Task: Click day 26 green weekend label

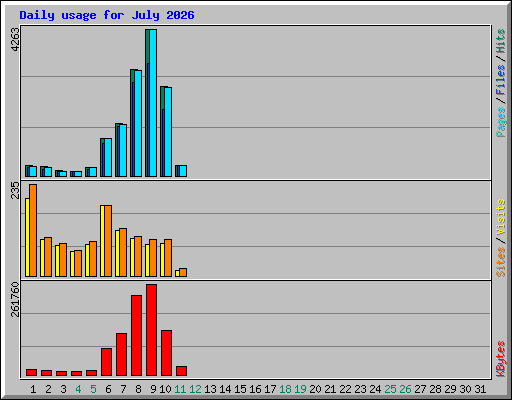Action: pos(405,389)
